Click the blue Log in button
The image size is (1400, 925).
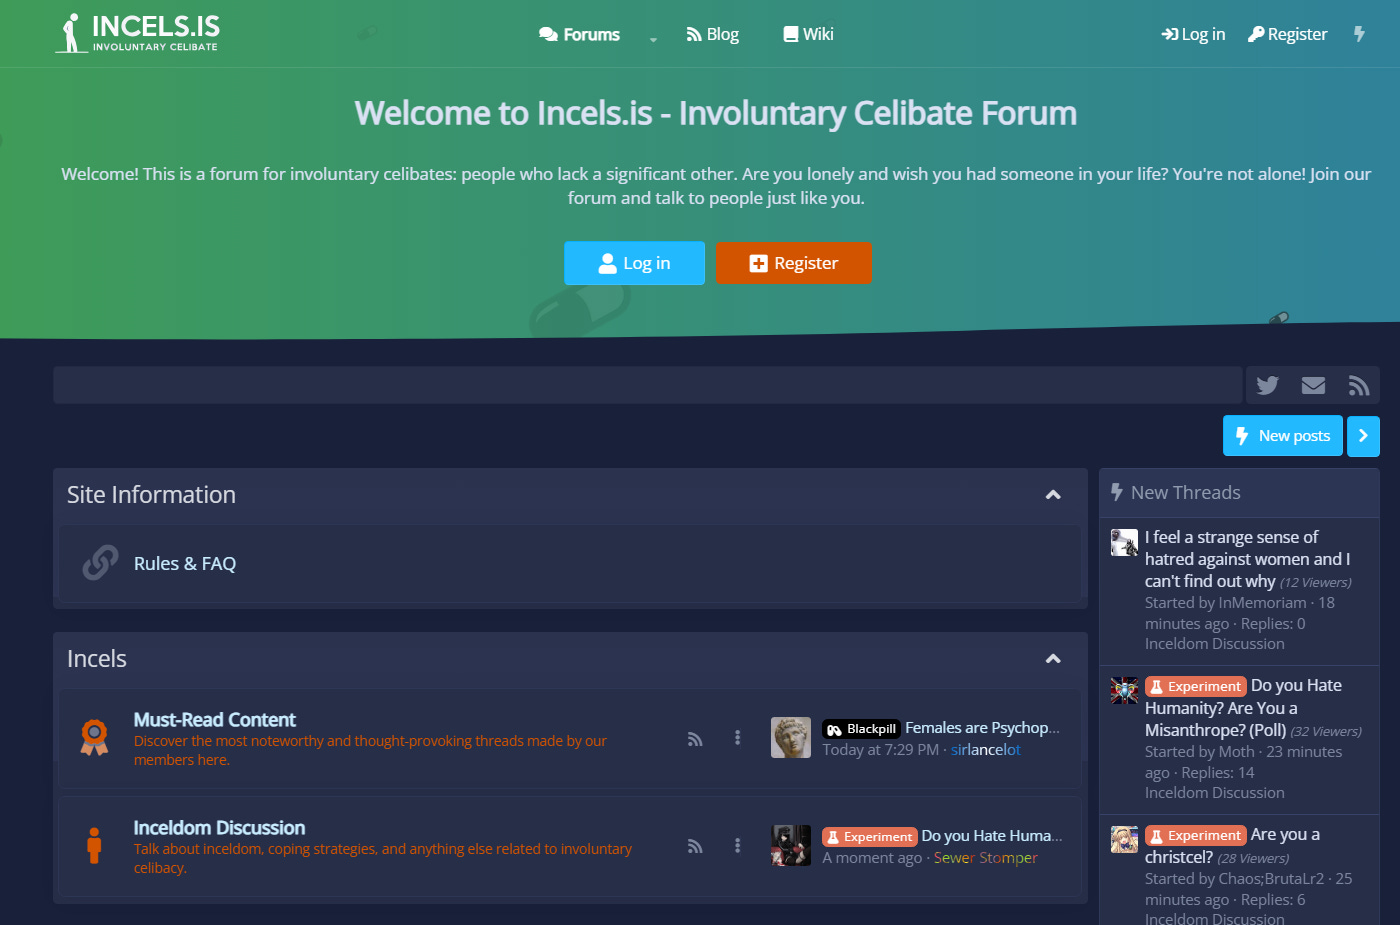tap(634, 263)
